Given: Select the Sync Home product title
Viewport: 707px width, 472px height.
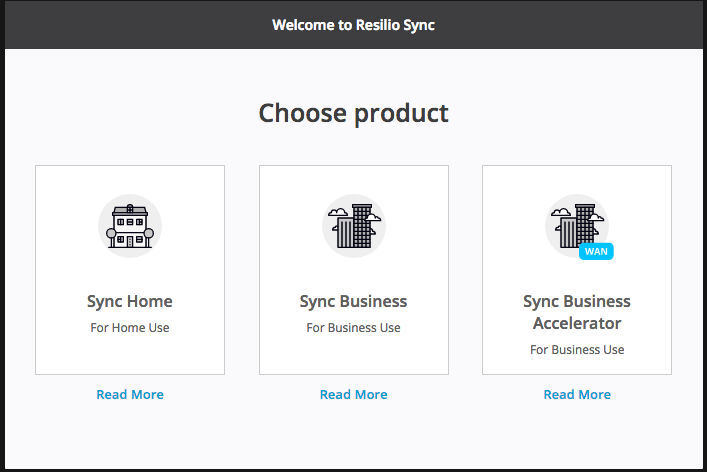Looking at the screenshot, I should tap(130, 302).
